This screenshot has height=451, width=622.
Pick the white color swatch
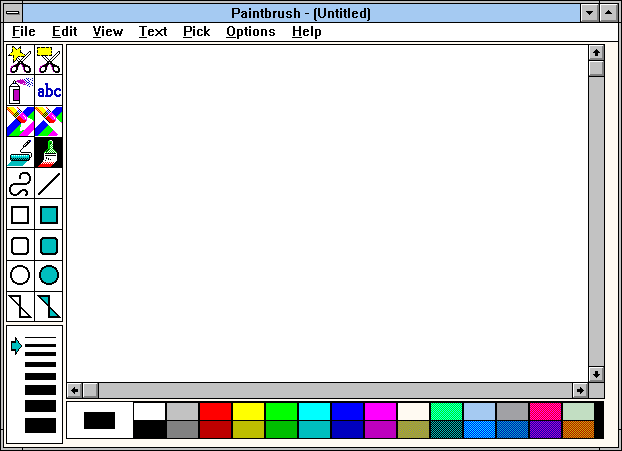tap(150, 411)
